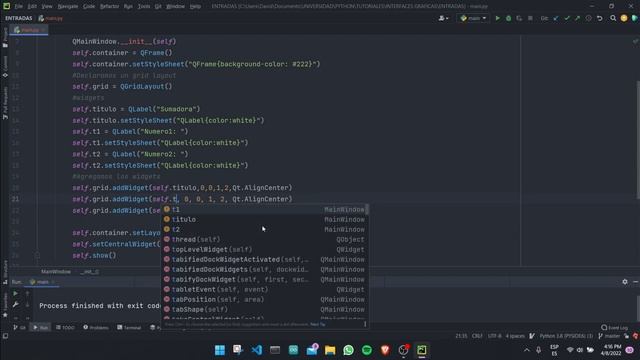Push commits with the green arrow icon
This screenshot has height=360, width=640.
pos(577,18)
